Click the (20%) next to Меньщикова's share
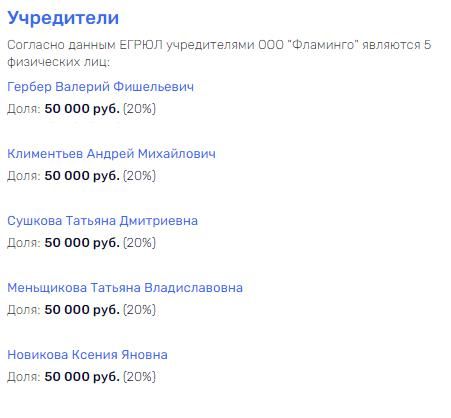Image resolution: width=451 pixels, height=418 pixels. tap(139, 310)
